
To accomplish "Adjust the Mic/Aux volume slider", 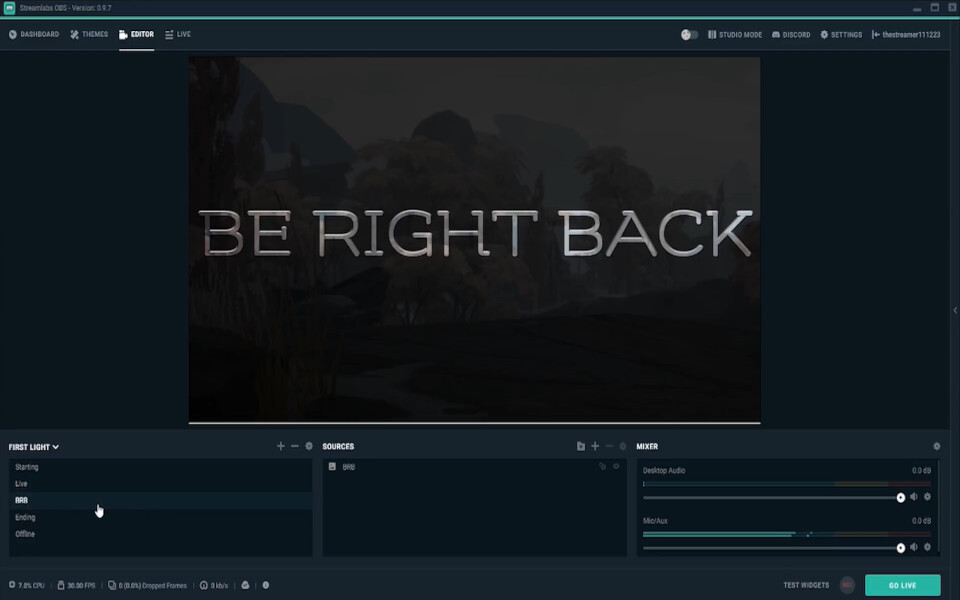I will pyautogui.click(x=774, y=548).
